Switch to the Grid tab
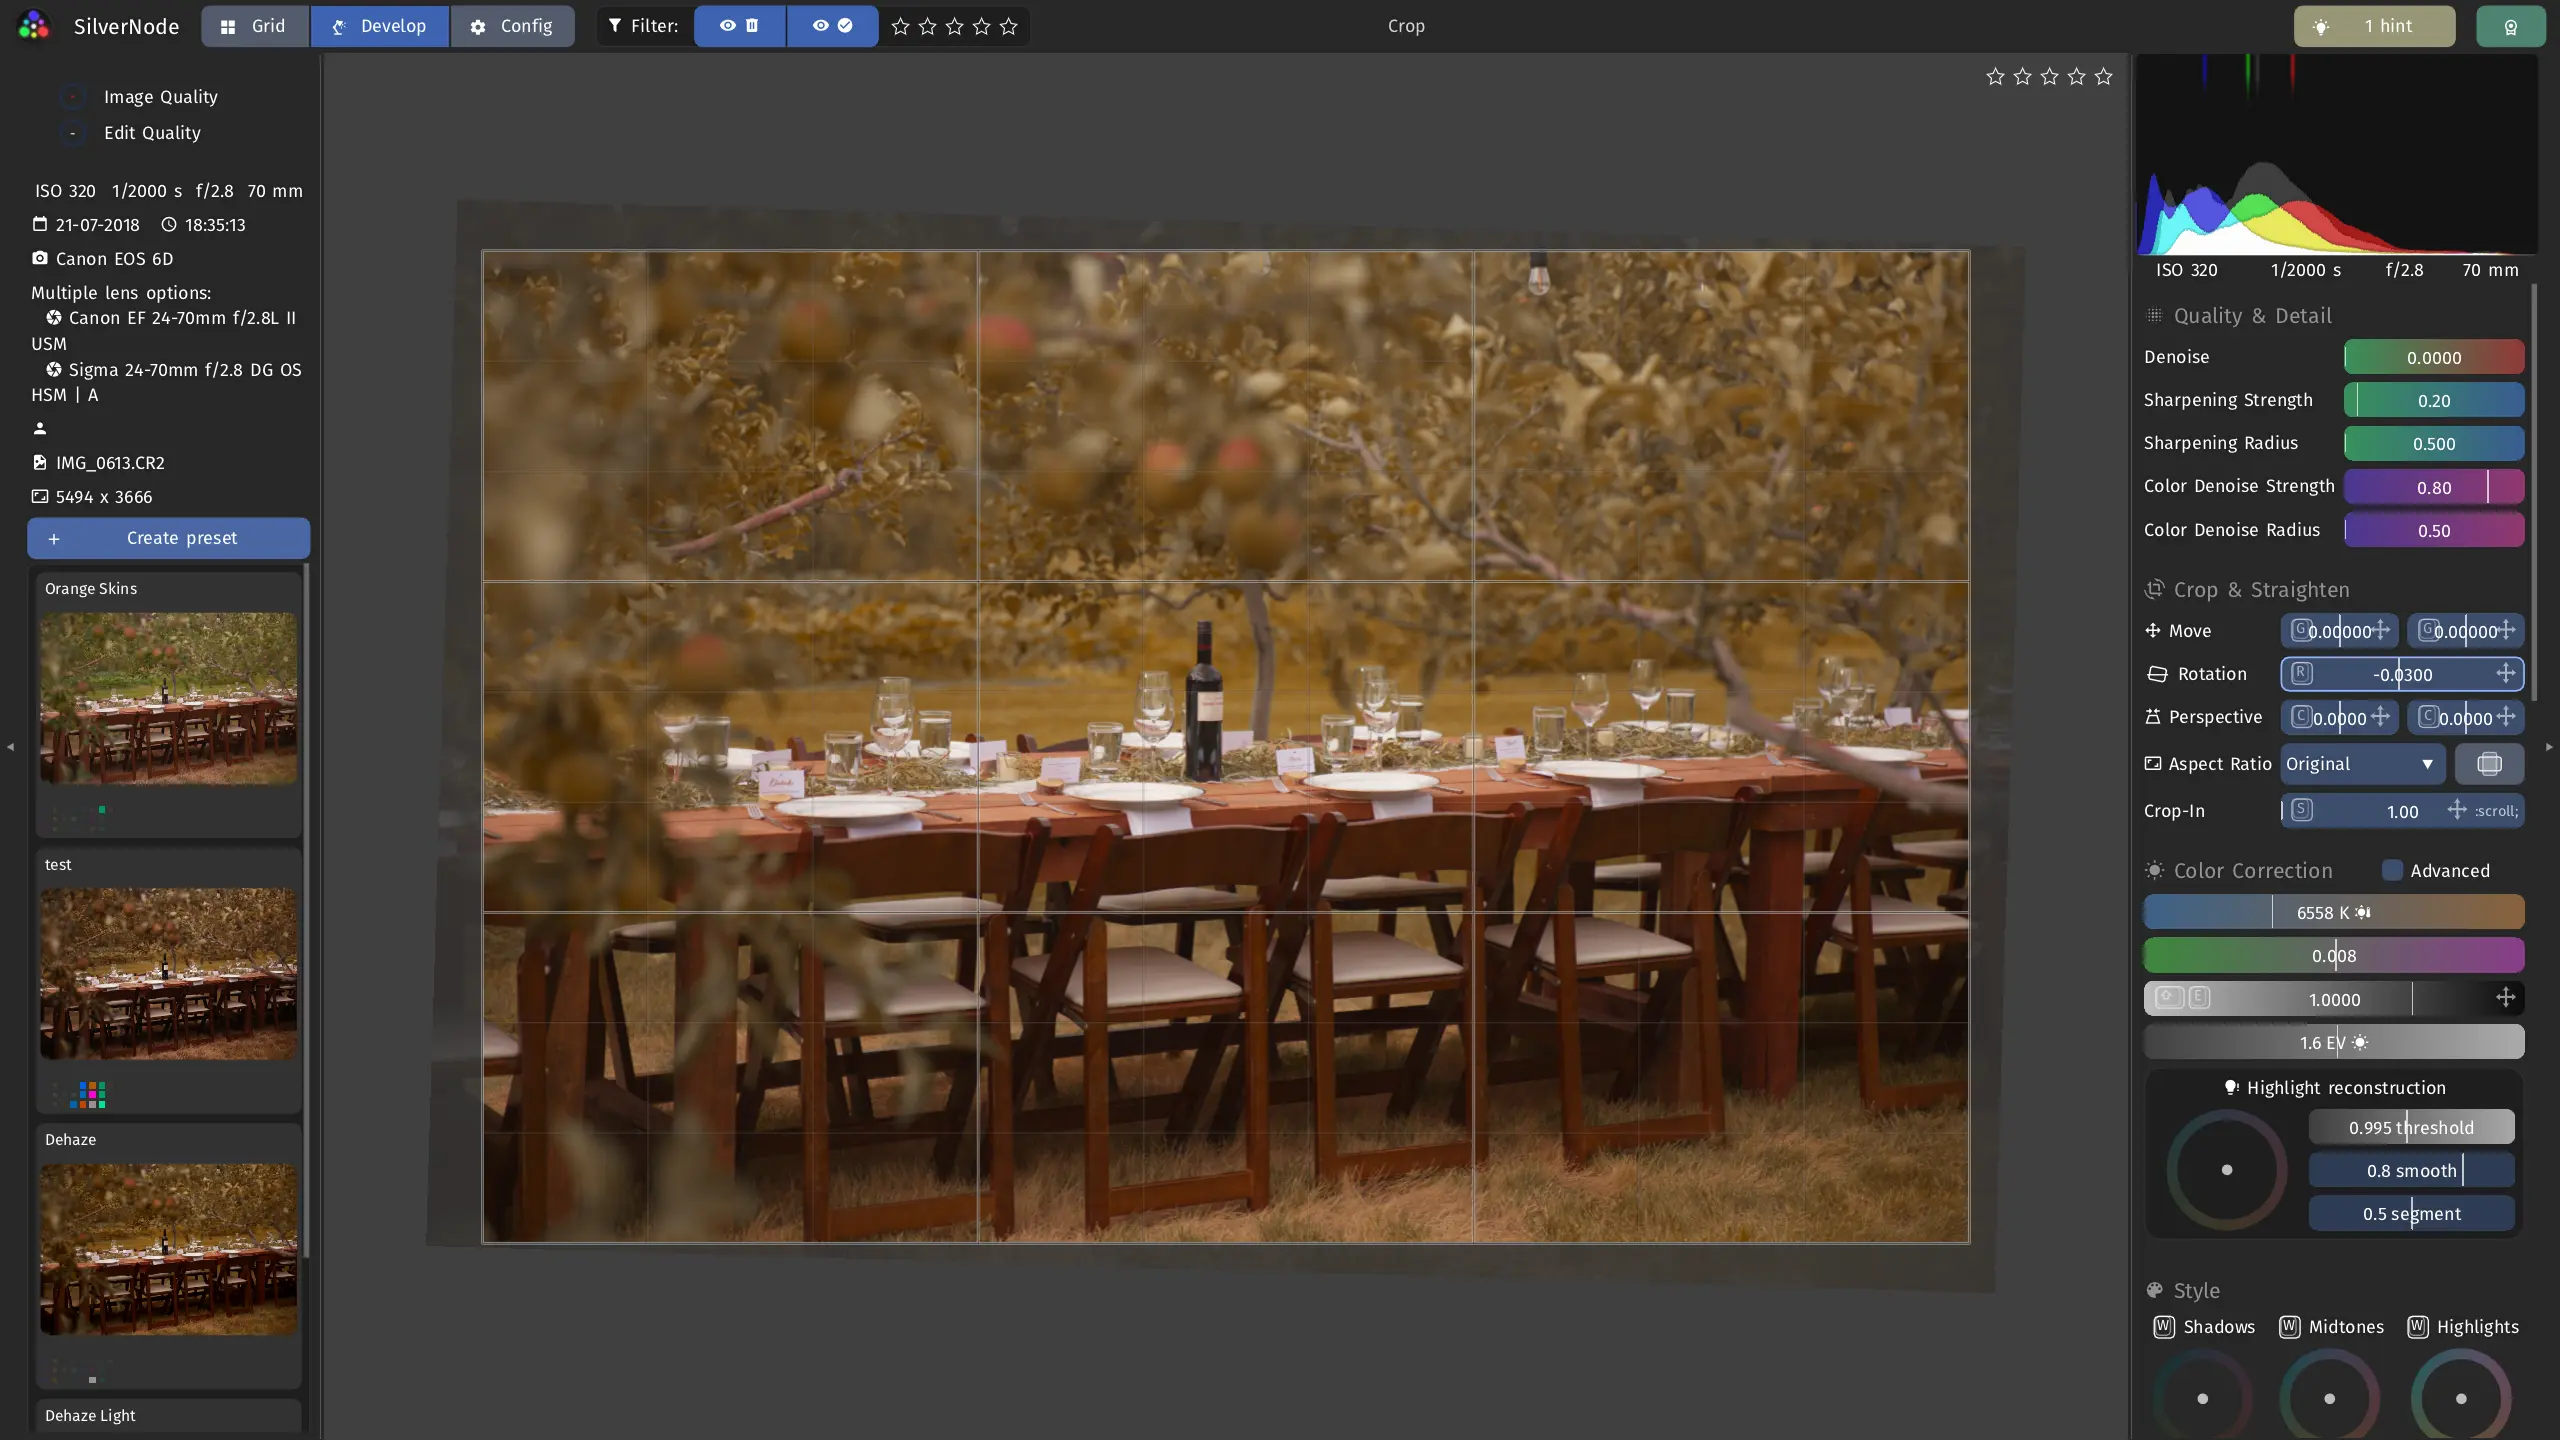Screen dimensions: 2560x1440 [255, 26]
